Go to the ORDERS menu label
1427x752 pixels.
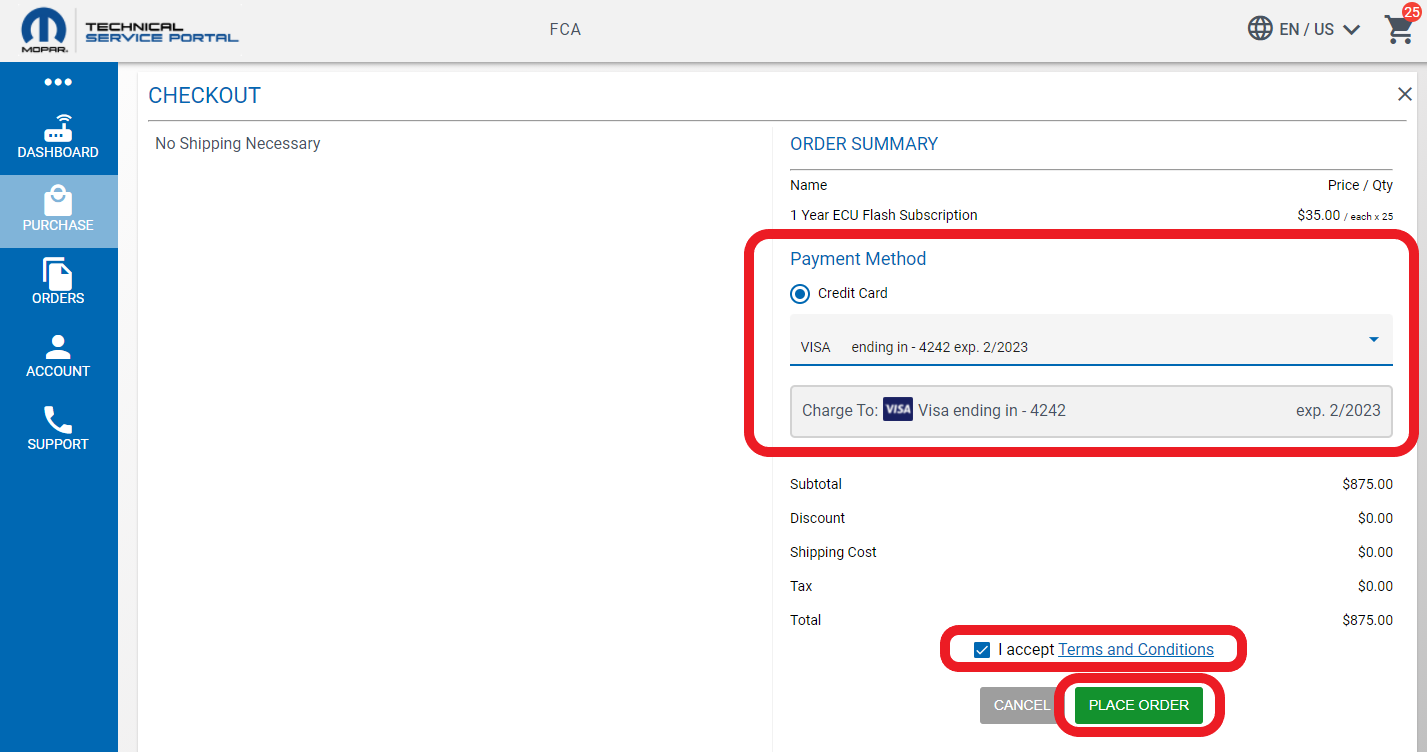pyautogui.click(x=58, y=298)
